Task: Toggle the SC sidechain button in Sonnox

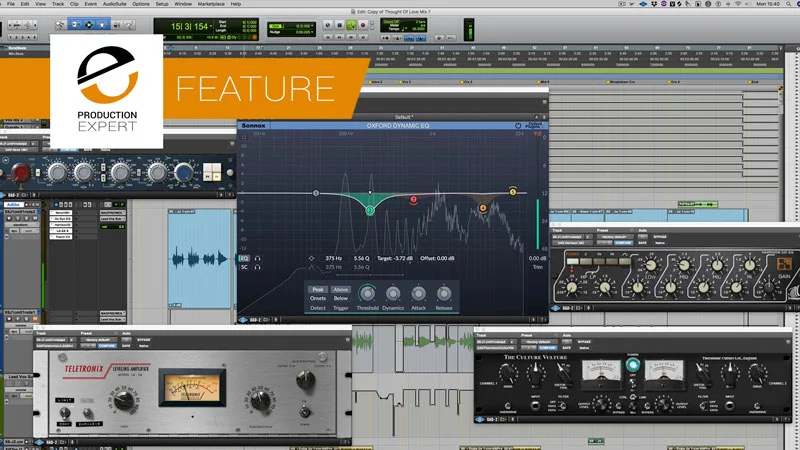Action: point(244,267)
